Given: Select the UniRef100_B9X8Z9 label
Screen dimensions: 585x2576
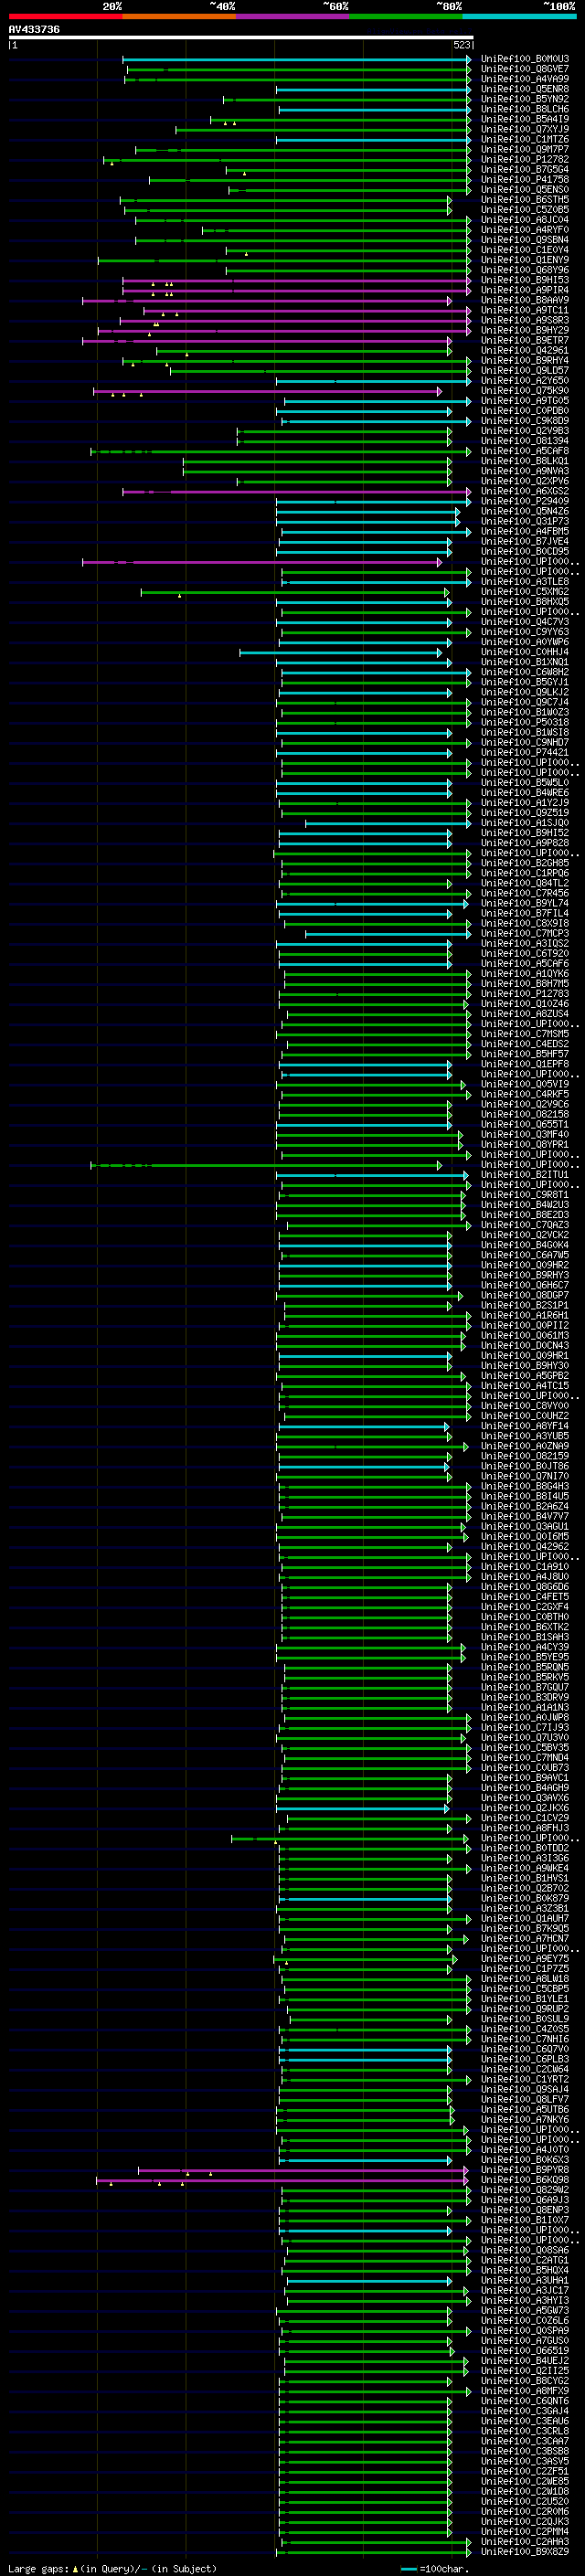Looking at the screenshot, I should (x=524, y=2551).
